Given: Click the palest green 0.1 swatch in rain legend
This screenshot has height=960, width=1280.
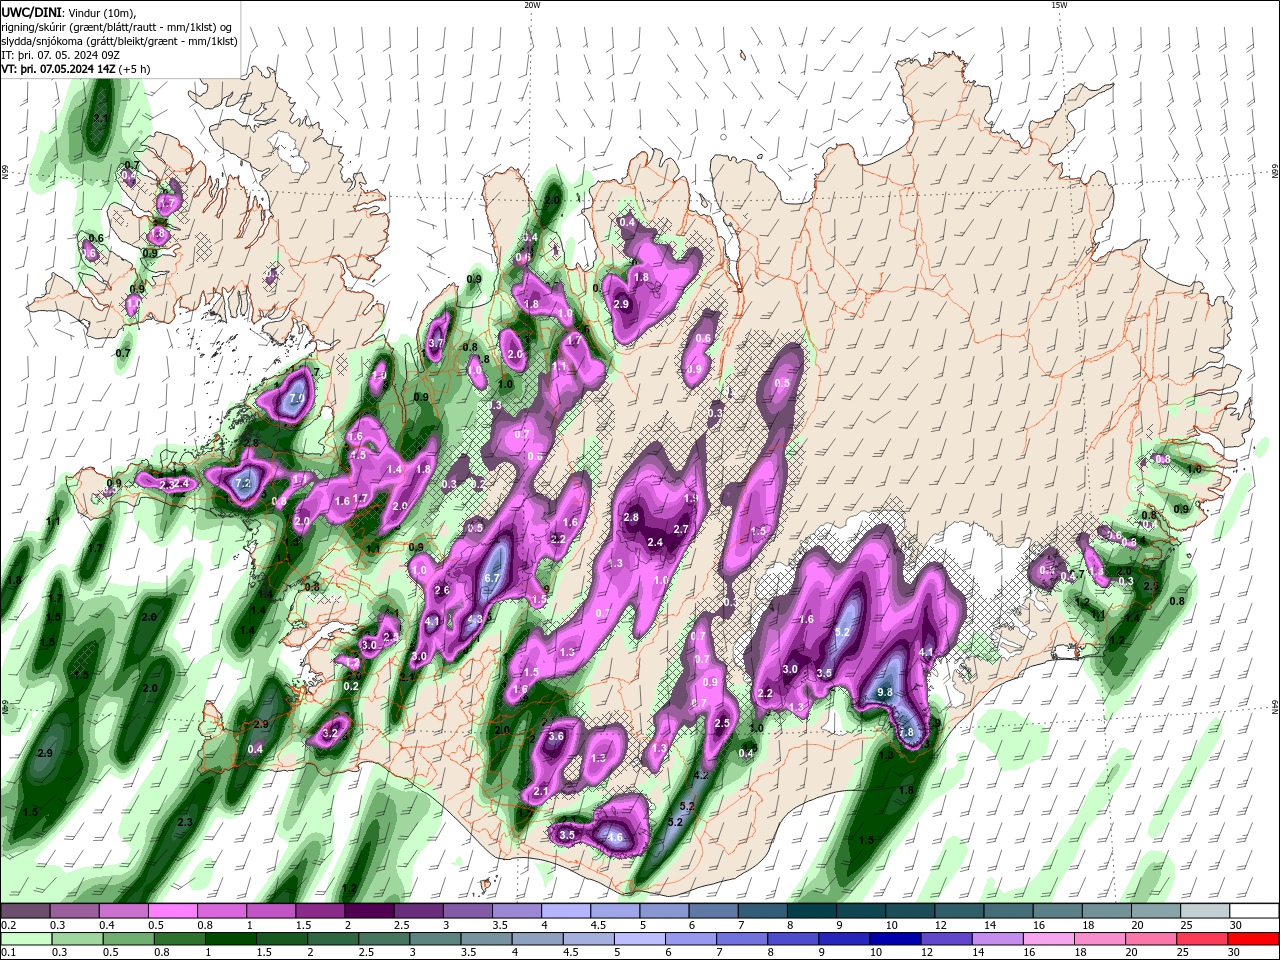Looking at the screenshot, I should coord(25,939).
